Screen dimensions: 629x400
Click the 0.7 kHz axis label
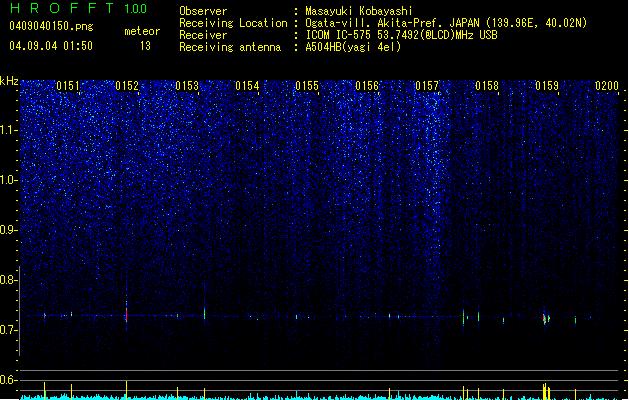pos(9,330)
